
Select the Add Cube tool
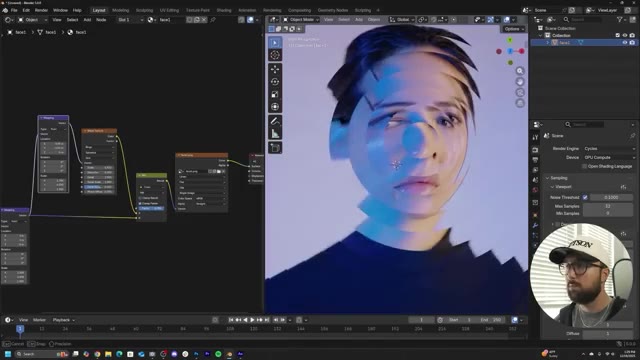pos(275,148)
